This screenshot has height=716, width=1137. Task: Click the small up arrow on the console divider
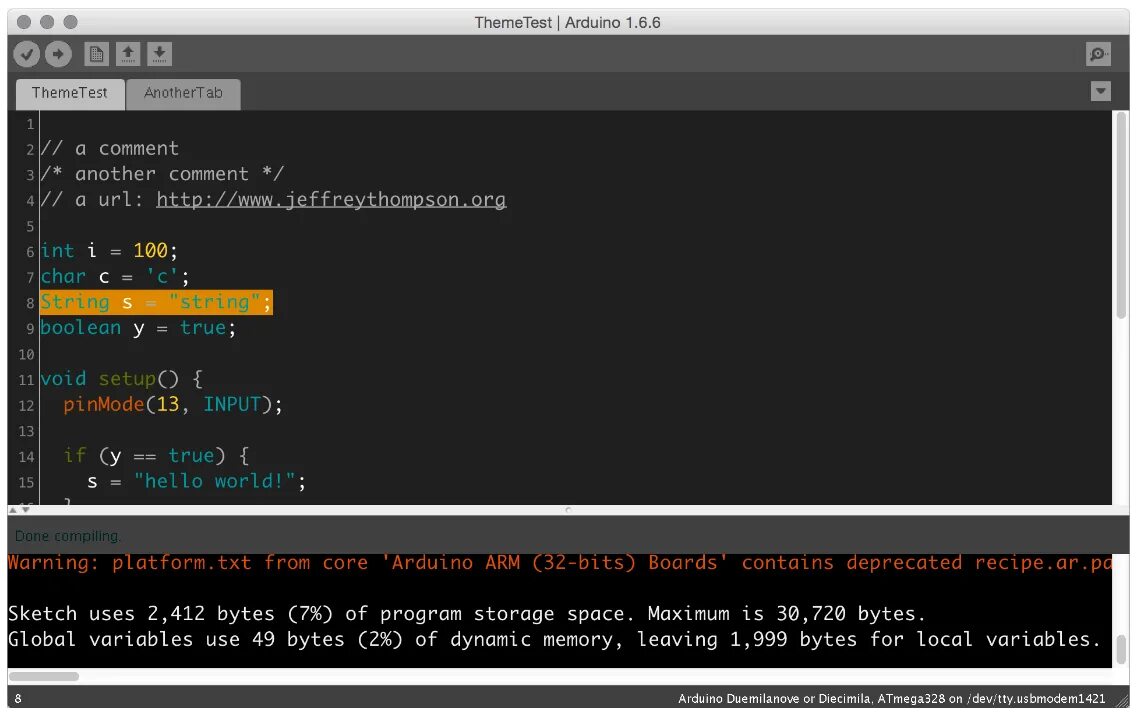click(x=12, y=510)
